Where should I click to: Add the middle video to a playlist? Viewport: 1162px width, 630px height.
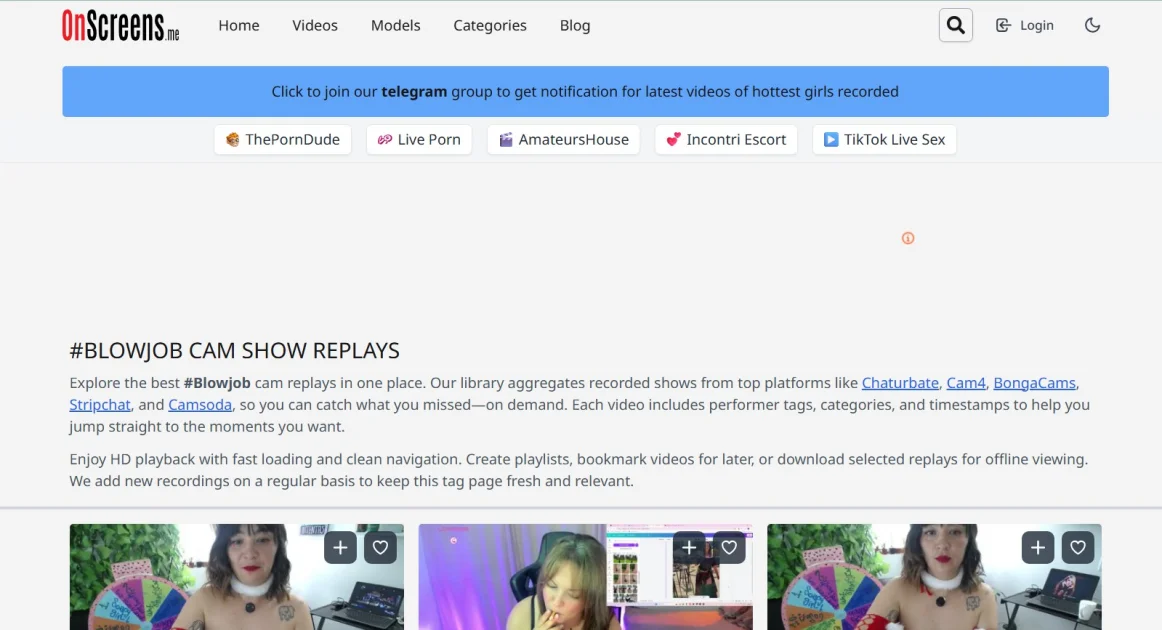coord(689,548)
